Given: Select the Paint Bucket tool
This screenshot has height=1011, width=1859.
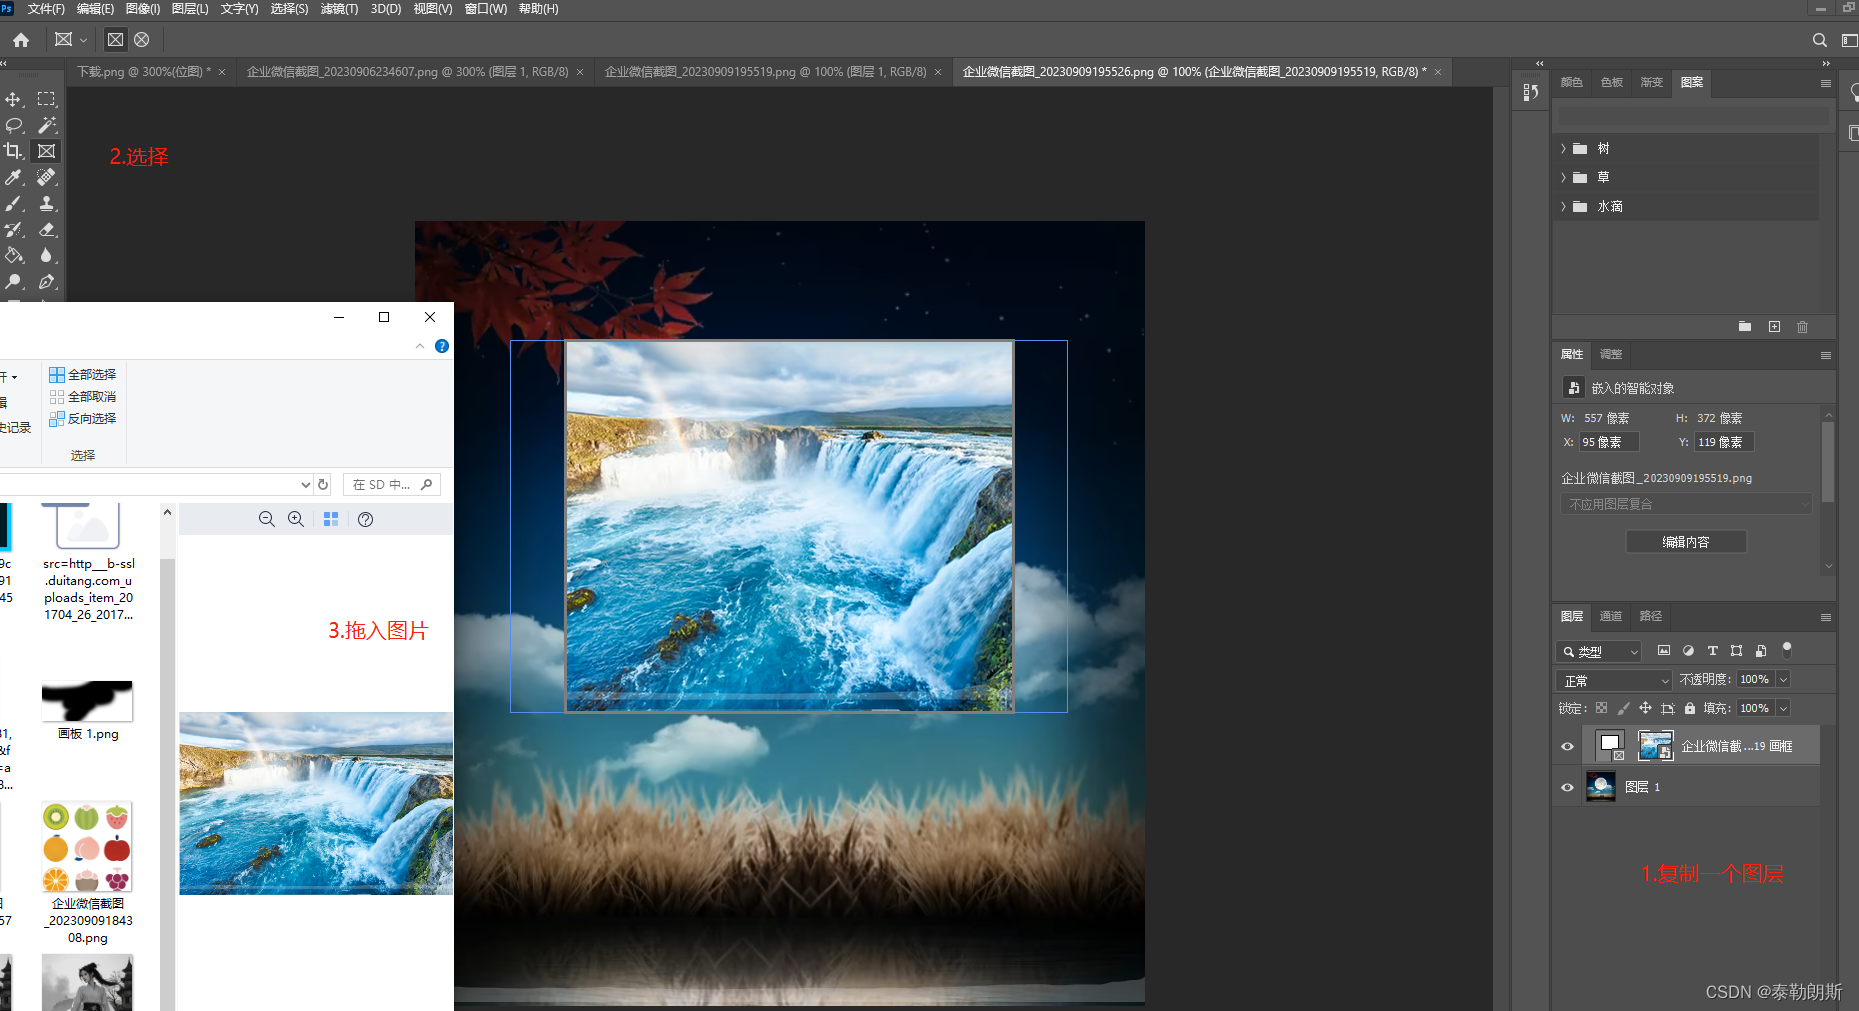Looking at the screenshot, I should click(13, 255).
